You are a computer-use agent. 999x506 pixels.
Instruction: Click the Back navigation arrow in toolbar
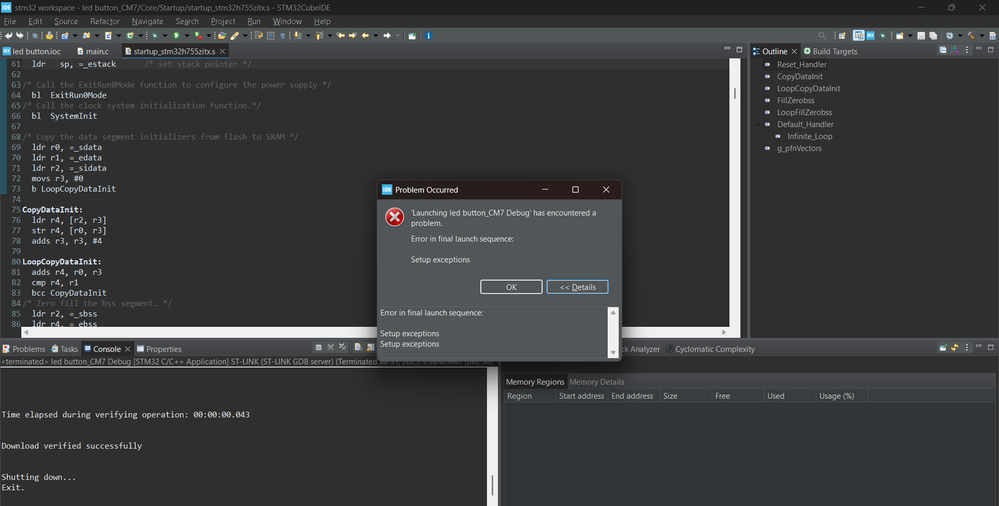click(x=365, y=36)
